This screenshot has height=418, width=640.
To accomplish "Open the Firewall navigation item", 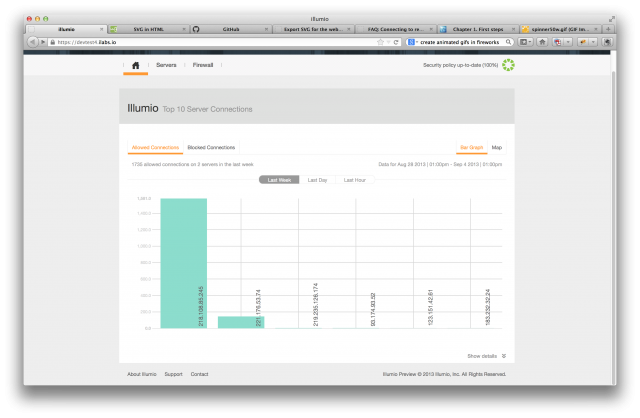I will pyautogui.click(x=203, y=65).
